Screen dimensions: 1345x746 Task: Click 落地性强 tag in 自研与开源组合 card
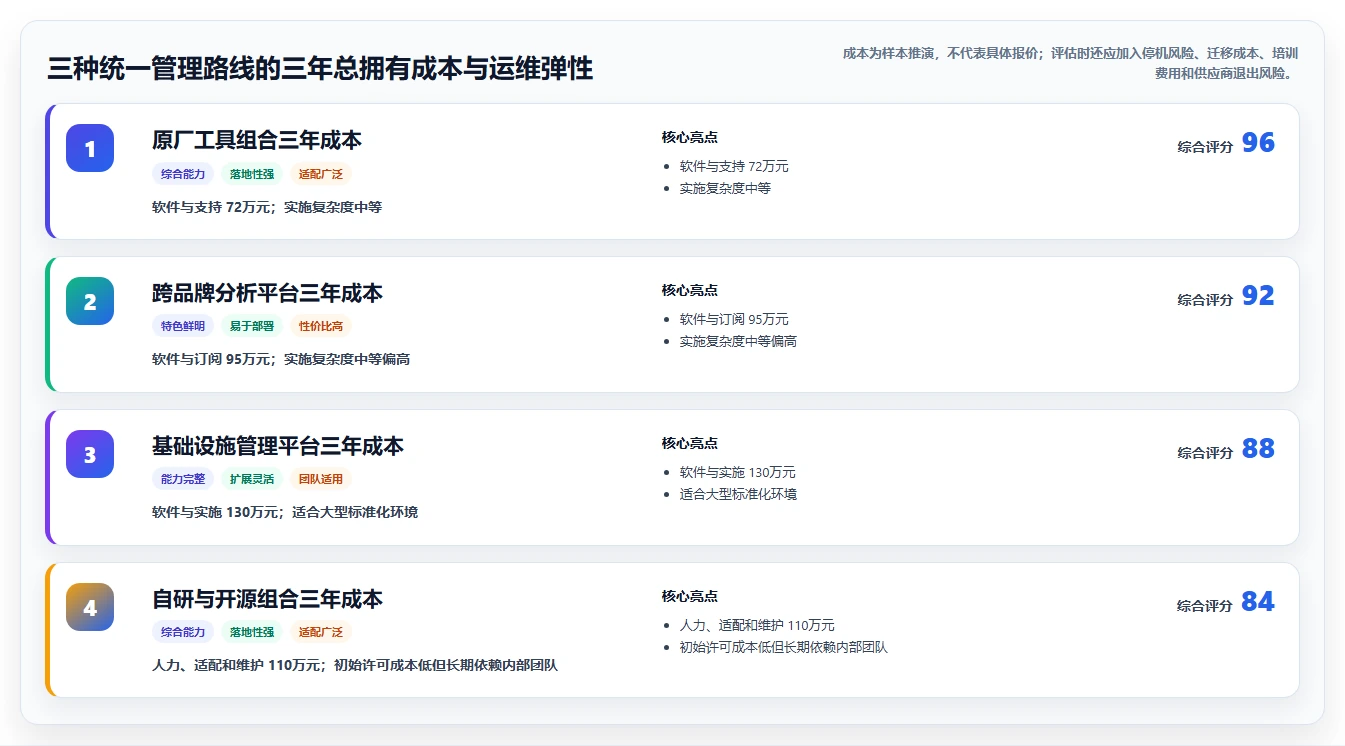click(x=252, y=632)
